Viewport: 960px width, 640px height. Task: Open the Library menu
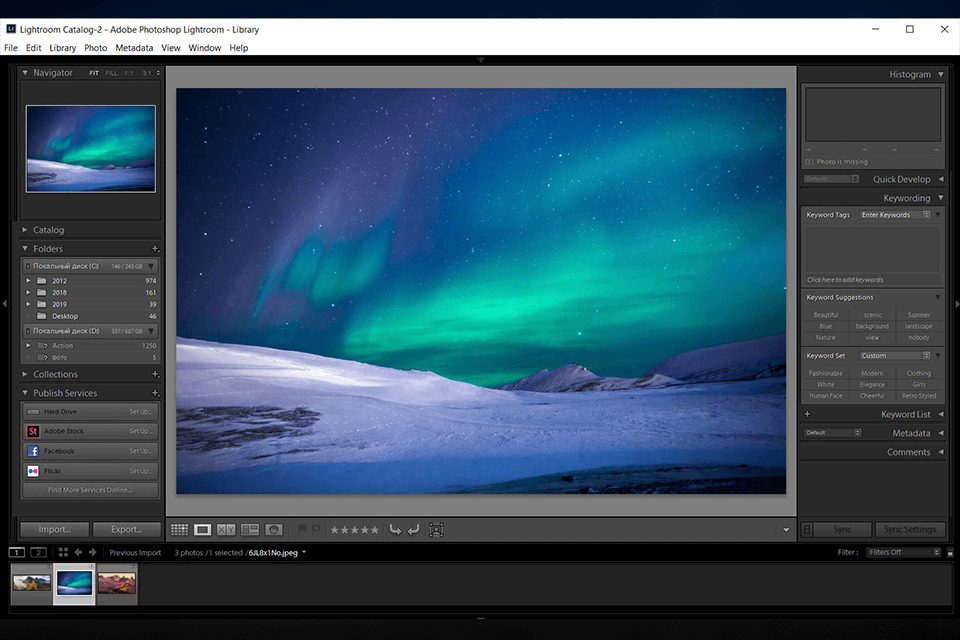click(62, 47)
